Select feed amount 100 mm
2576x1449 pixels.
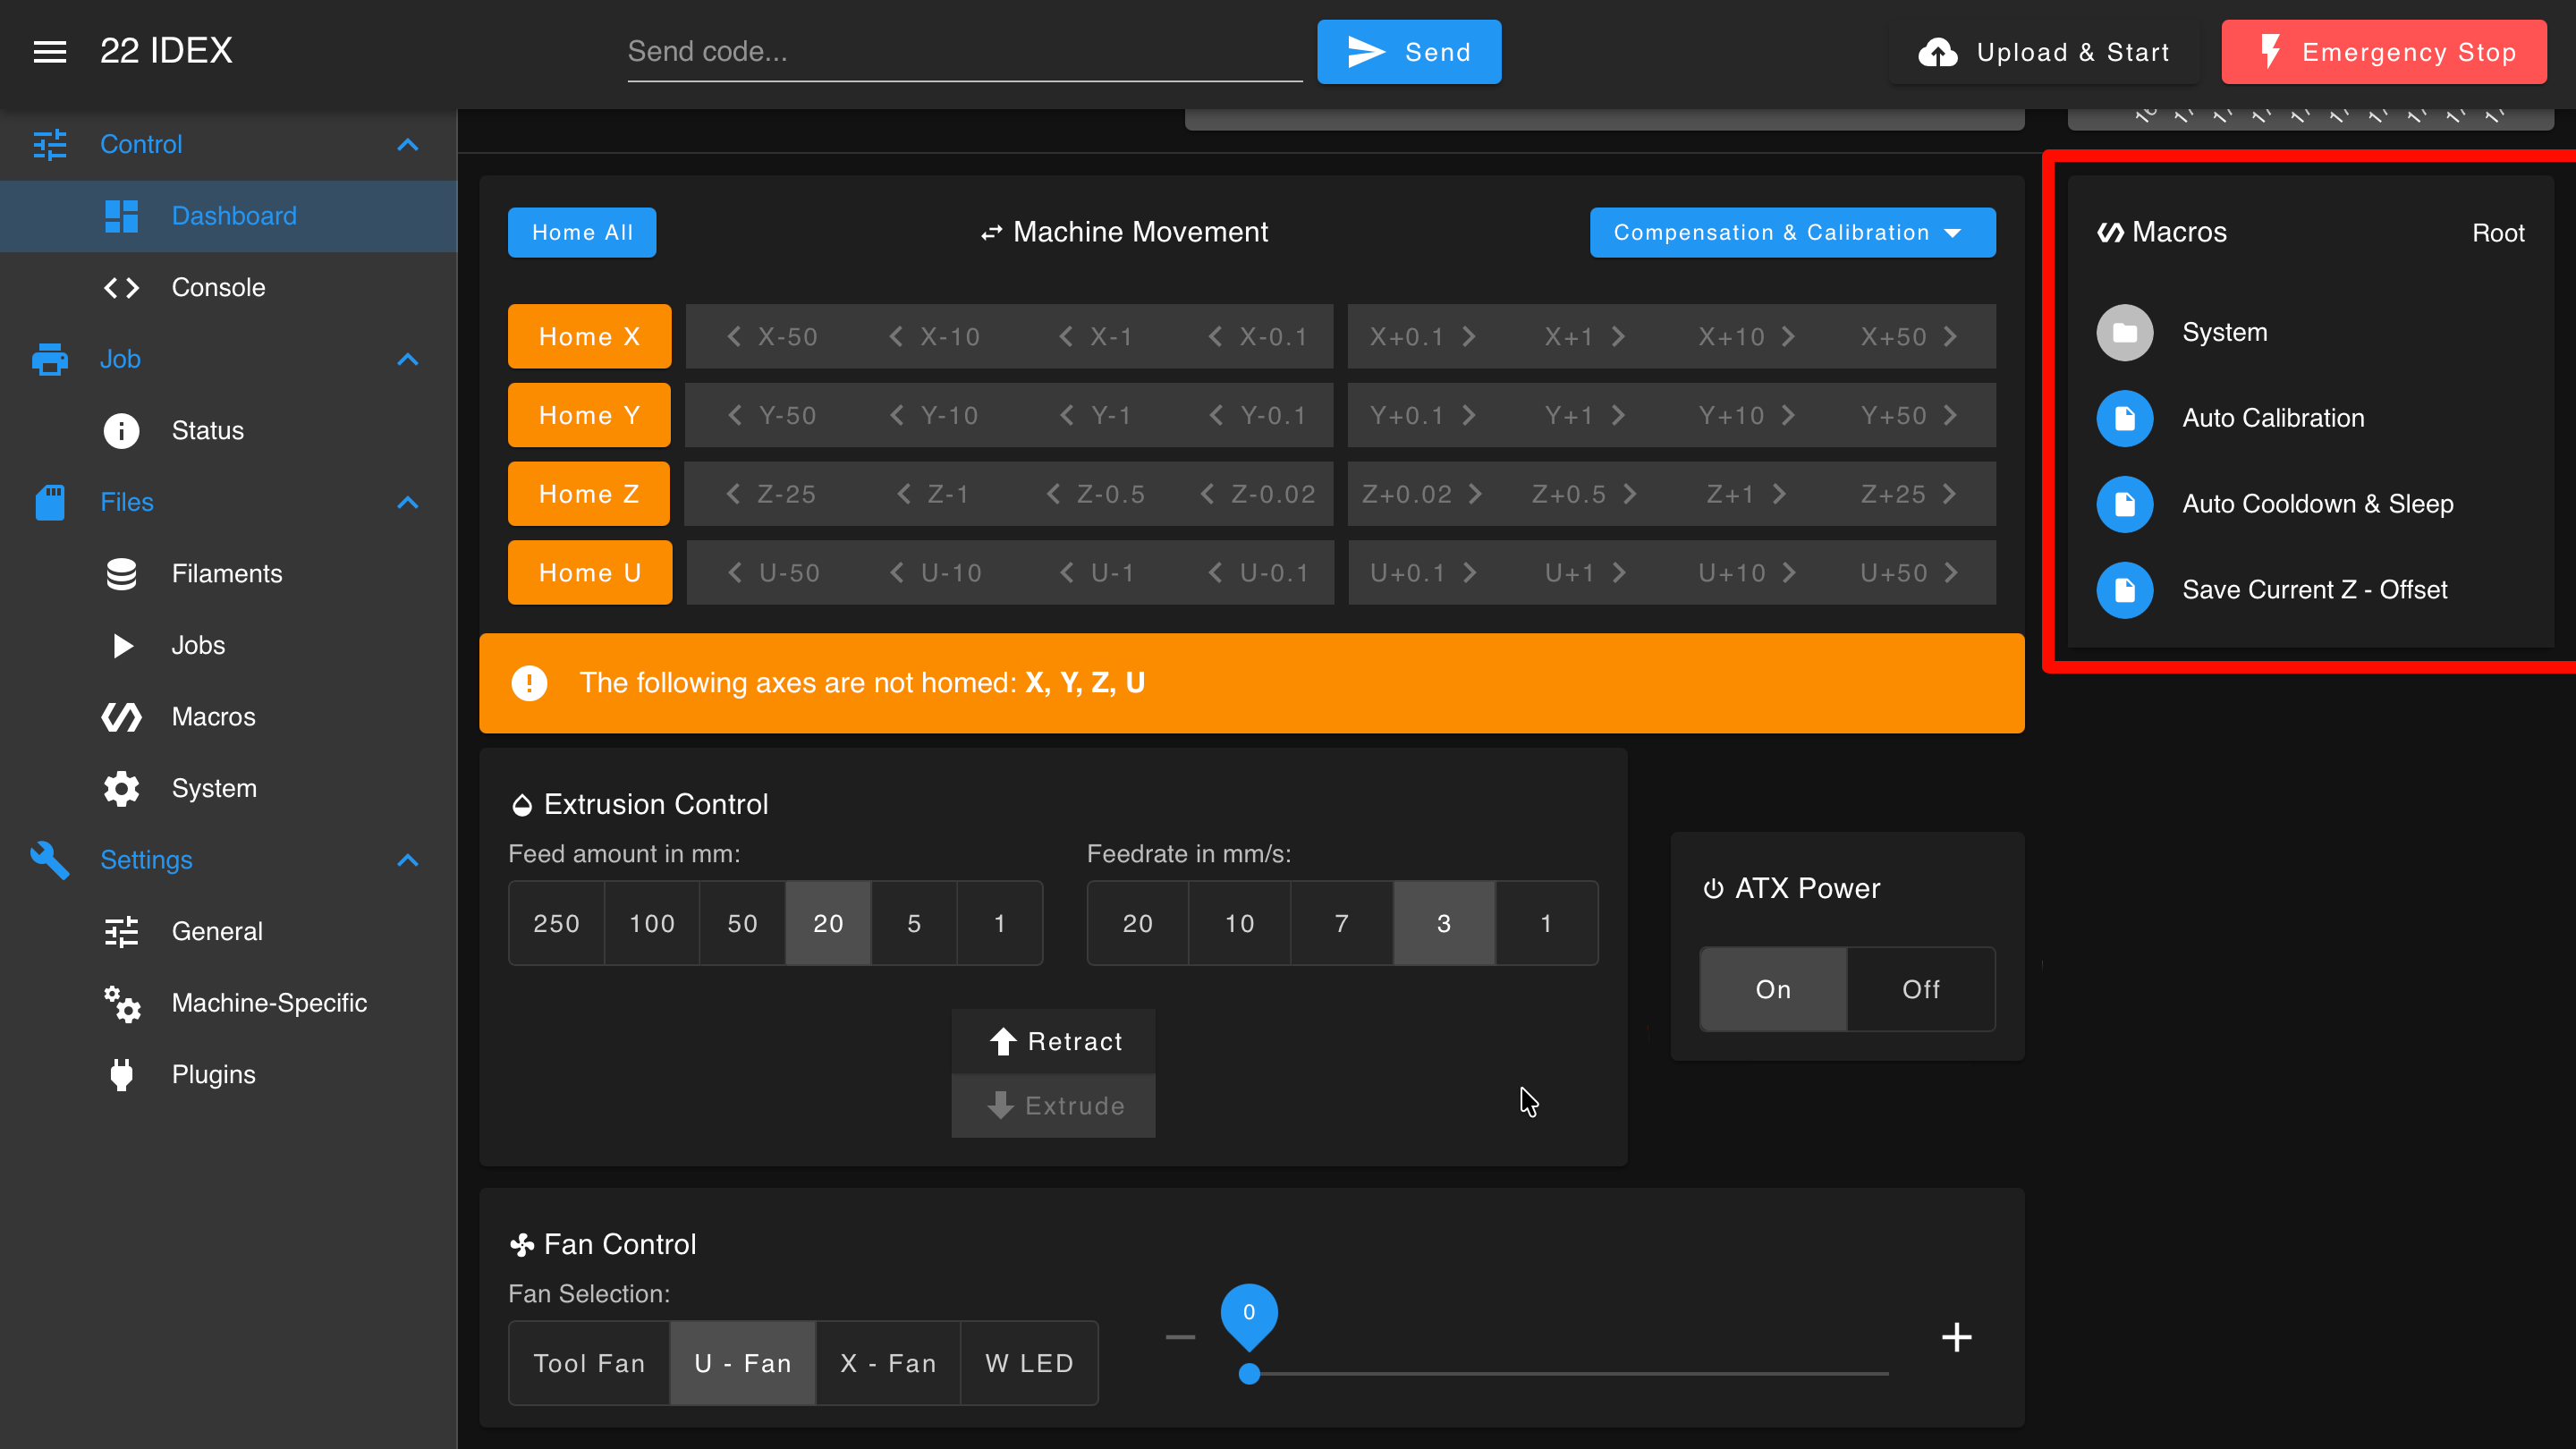click(652, 923)
